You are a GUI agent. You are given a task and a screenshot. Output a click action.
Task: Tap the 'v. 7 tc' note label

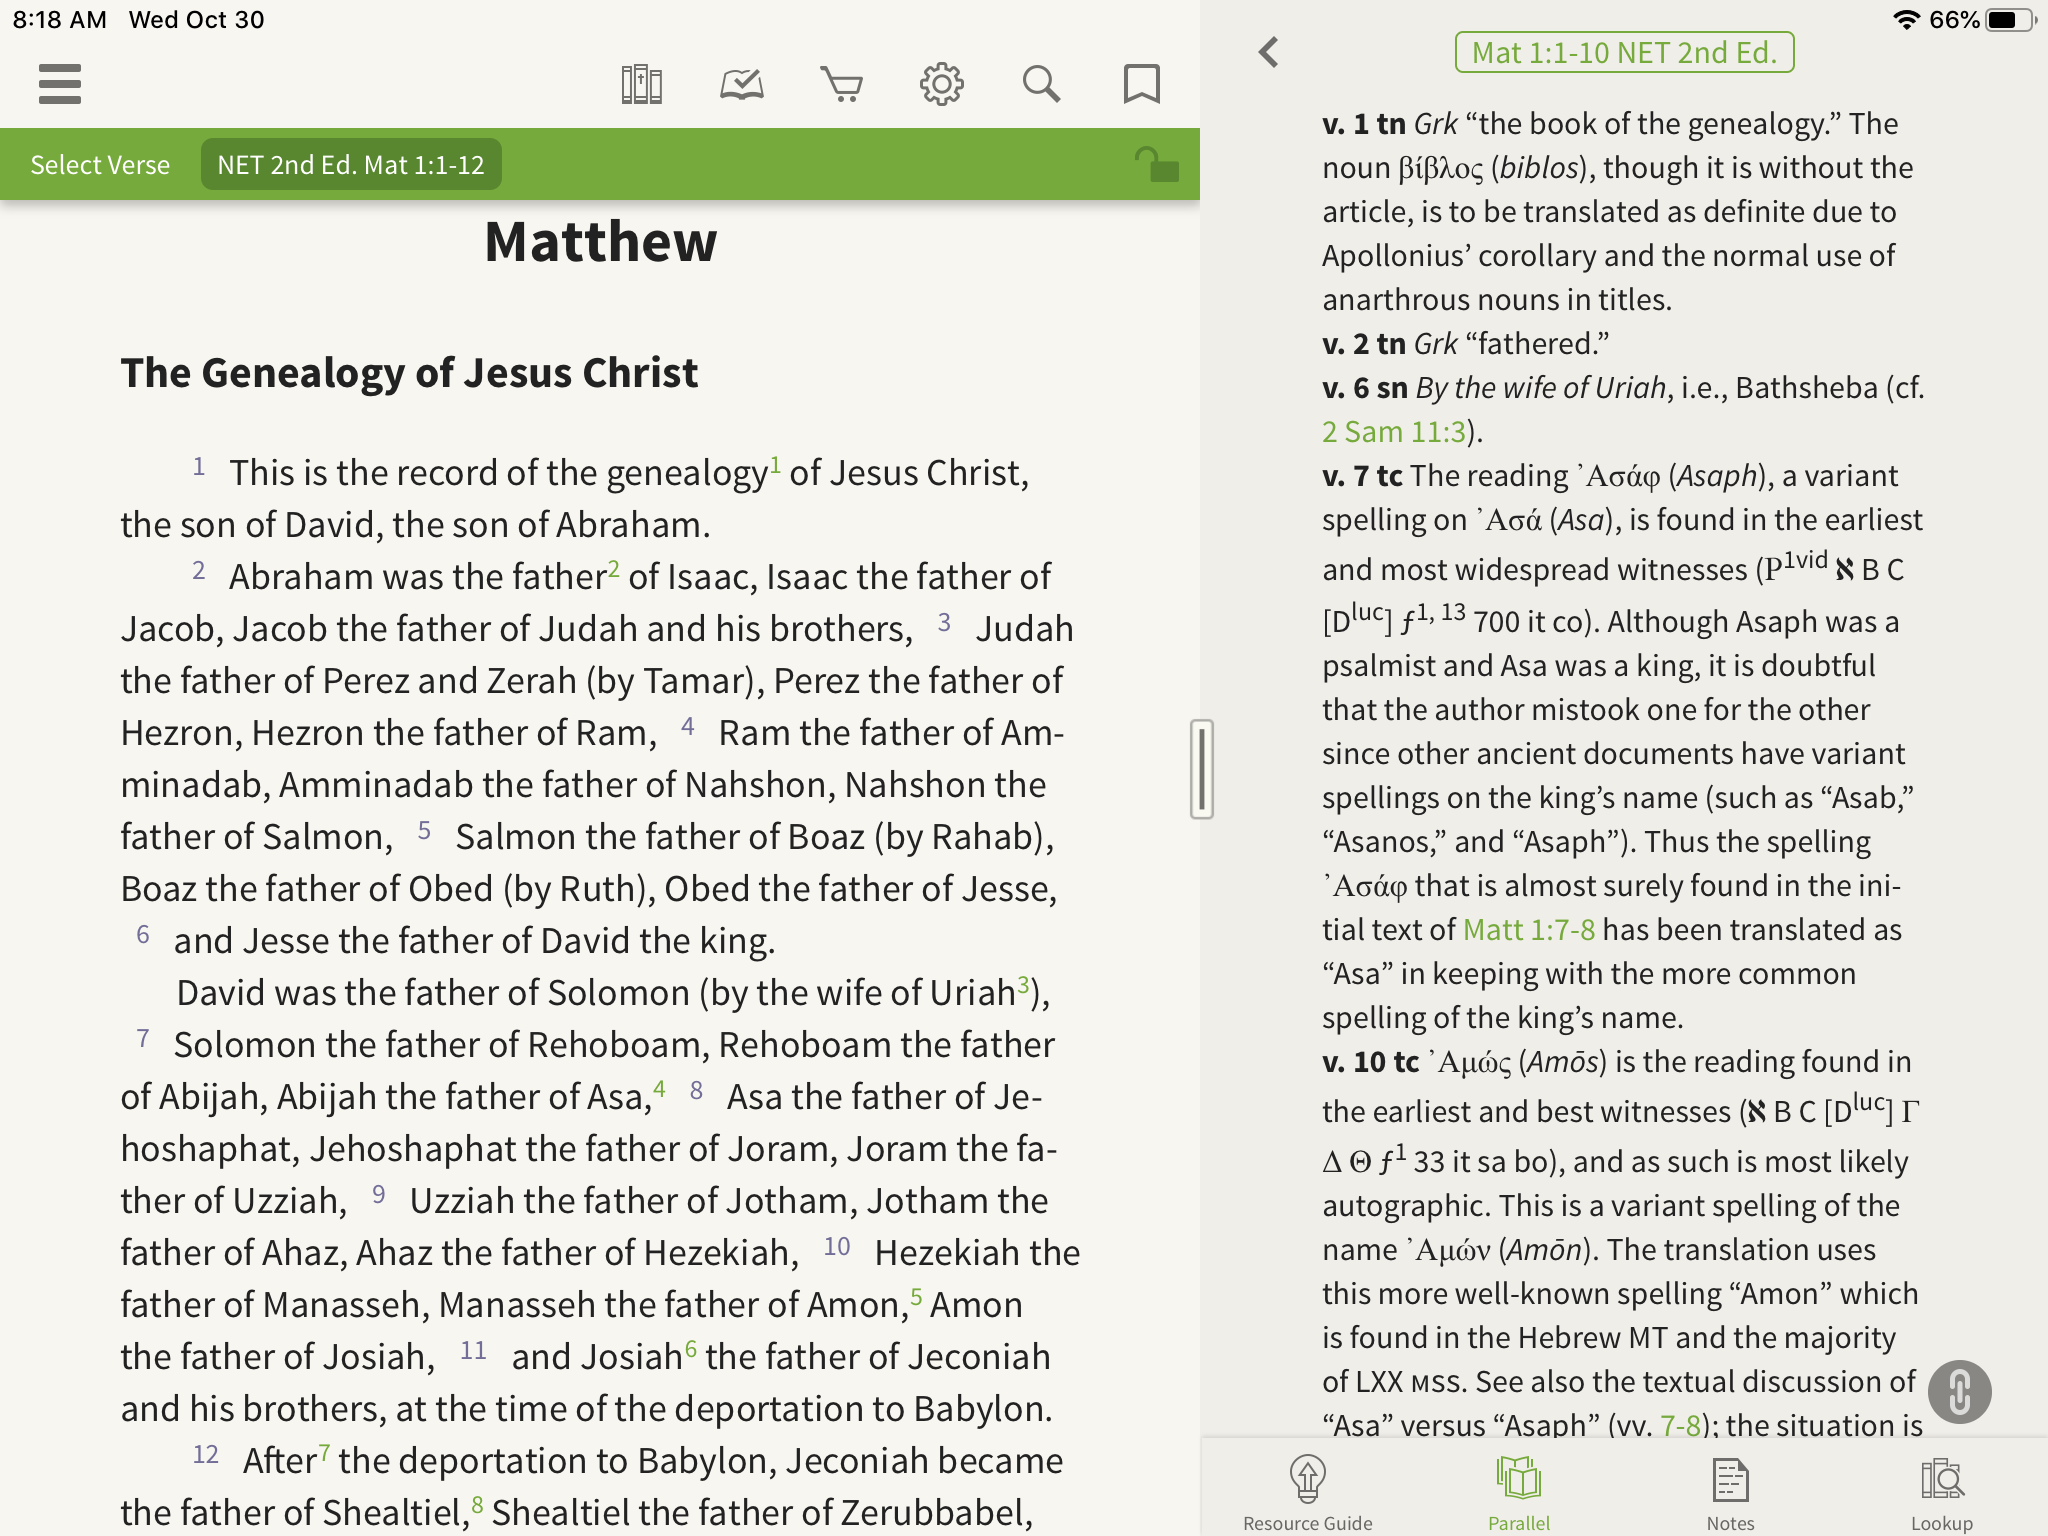click(x=1362, y=476)
